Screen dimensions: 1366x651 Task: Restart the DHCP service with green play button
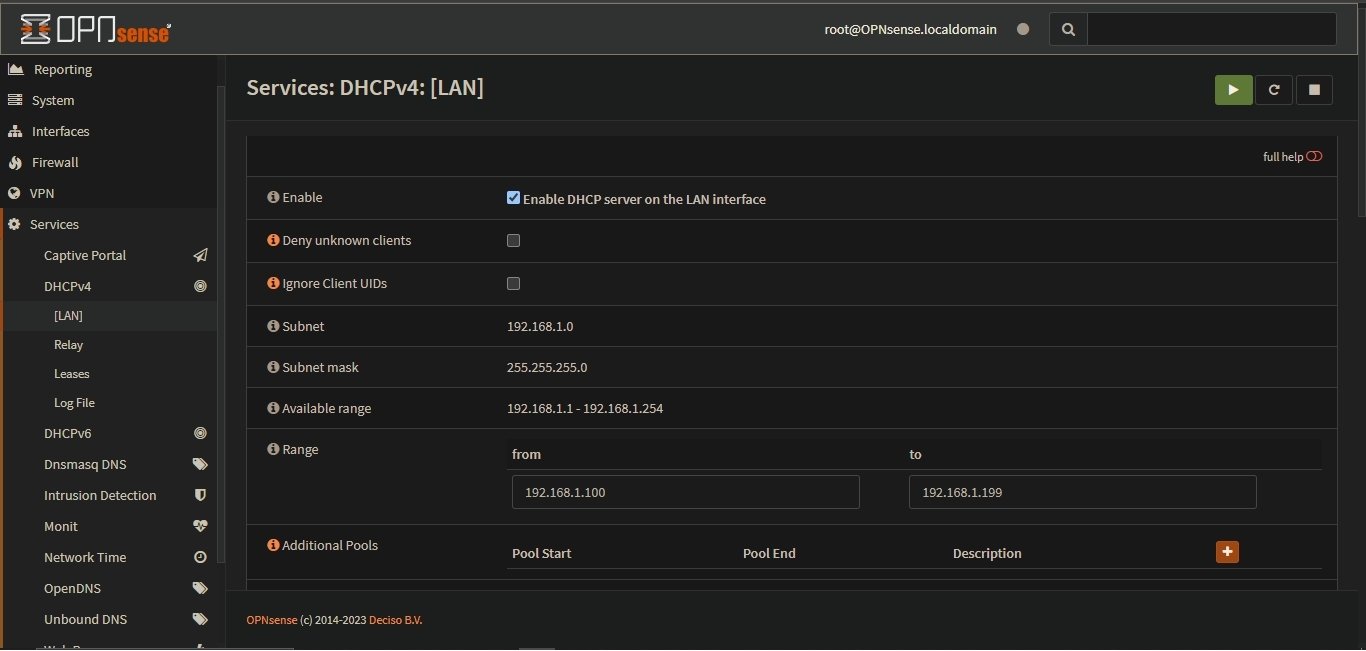pyautogui.click(x=1233, y=89)
